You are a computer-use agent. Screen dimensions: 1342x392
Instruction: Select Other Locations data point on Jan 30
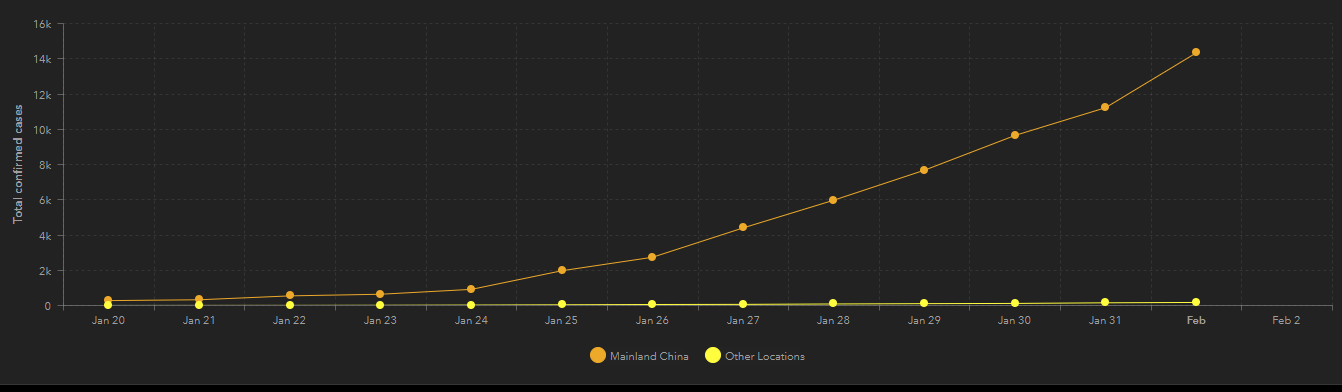point(1015,303)
